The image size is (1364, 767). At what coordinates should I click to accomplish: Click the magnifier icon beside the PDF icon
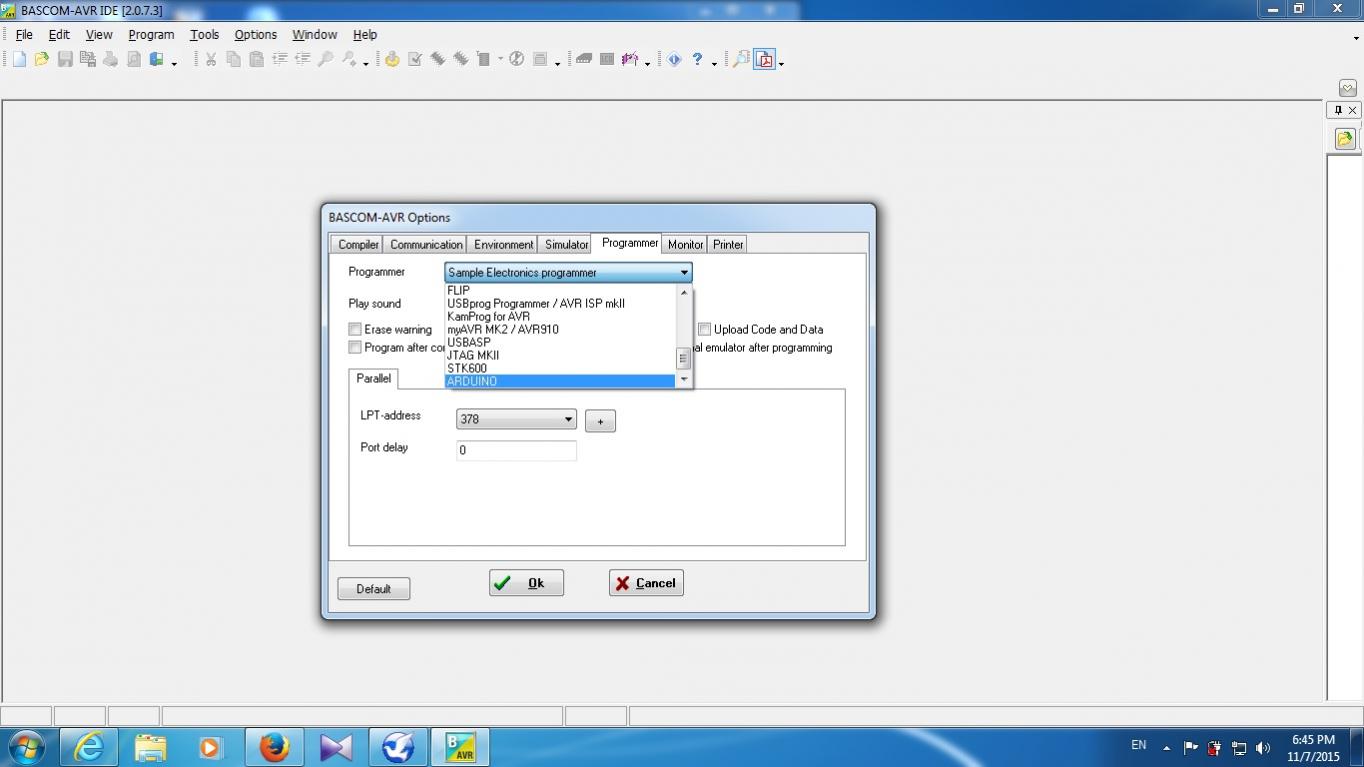pos(741,60)
